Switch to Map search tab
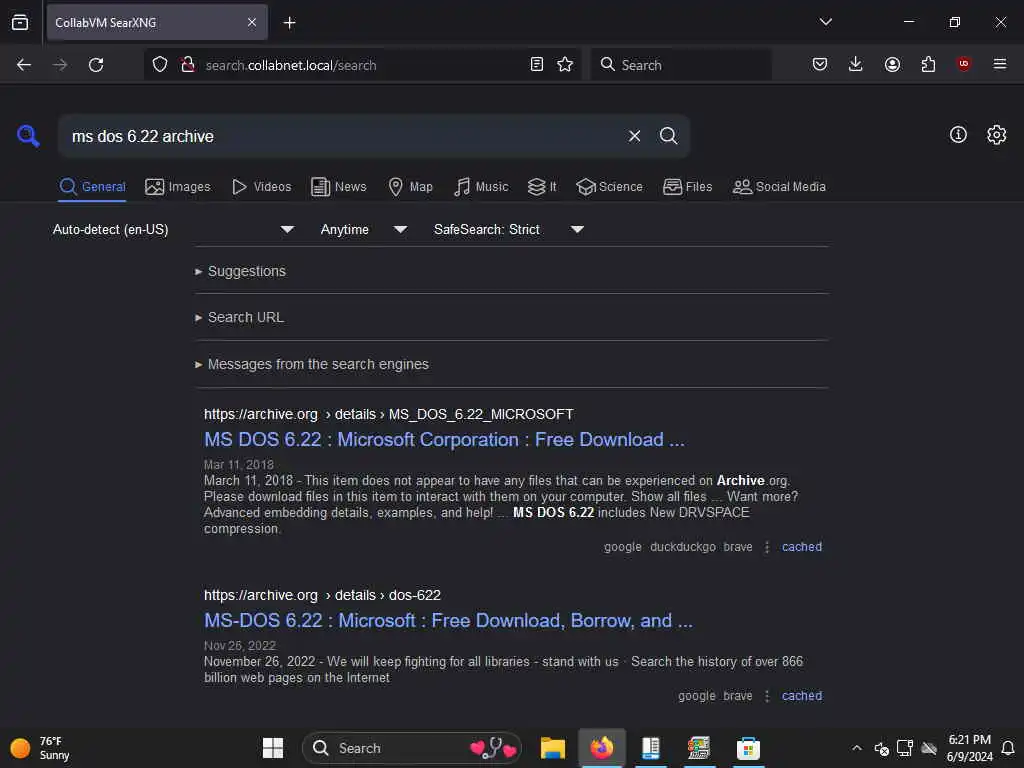 [x=410, y=187]
